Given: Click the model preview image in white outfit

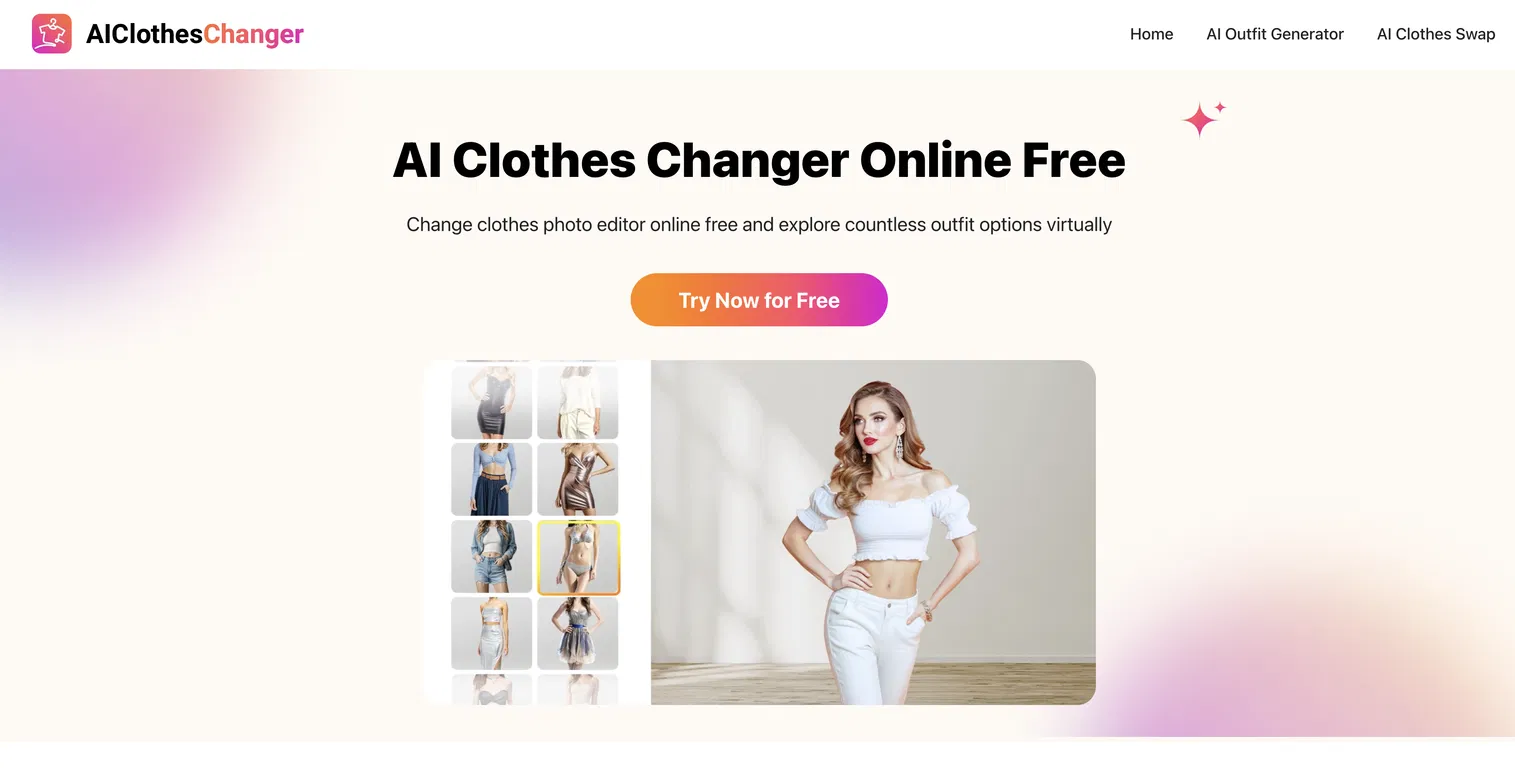Looking at the screenshot, I should [x=873, y=532].
